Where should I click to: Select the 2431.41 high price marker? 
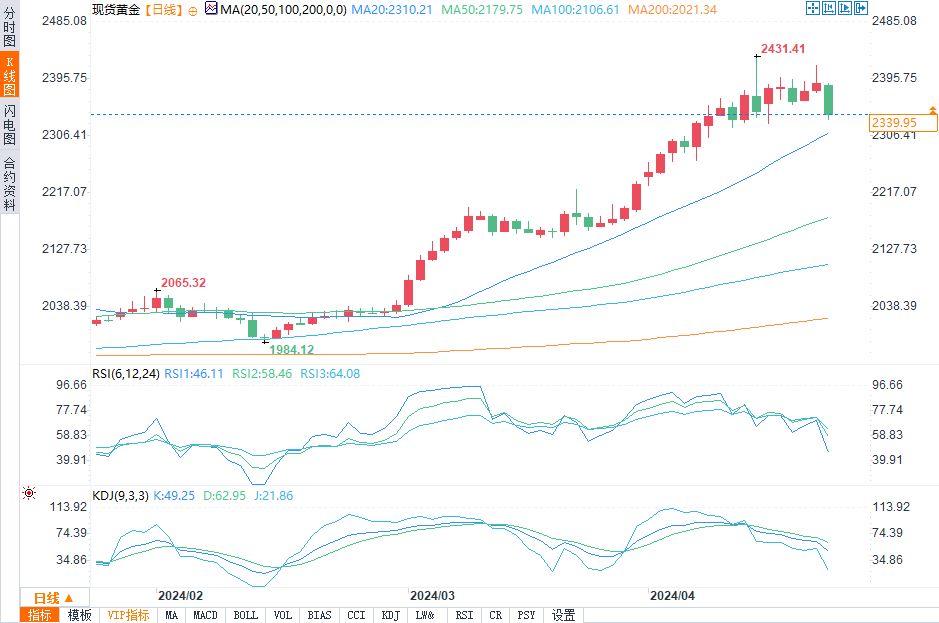pos(782,48)
